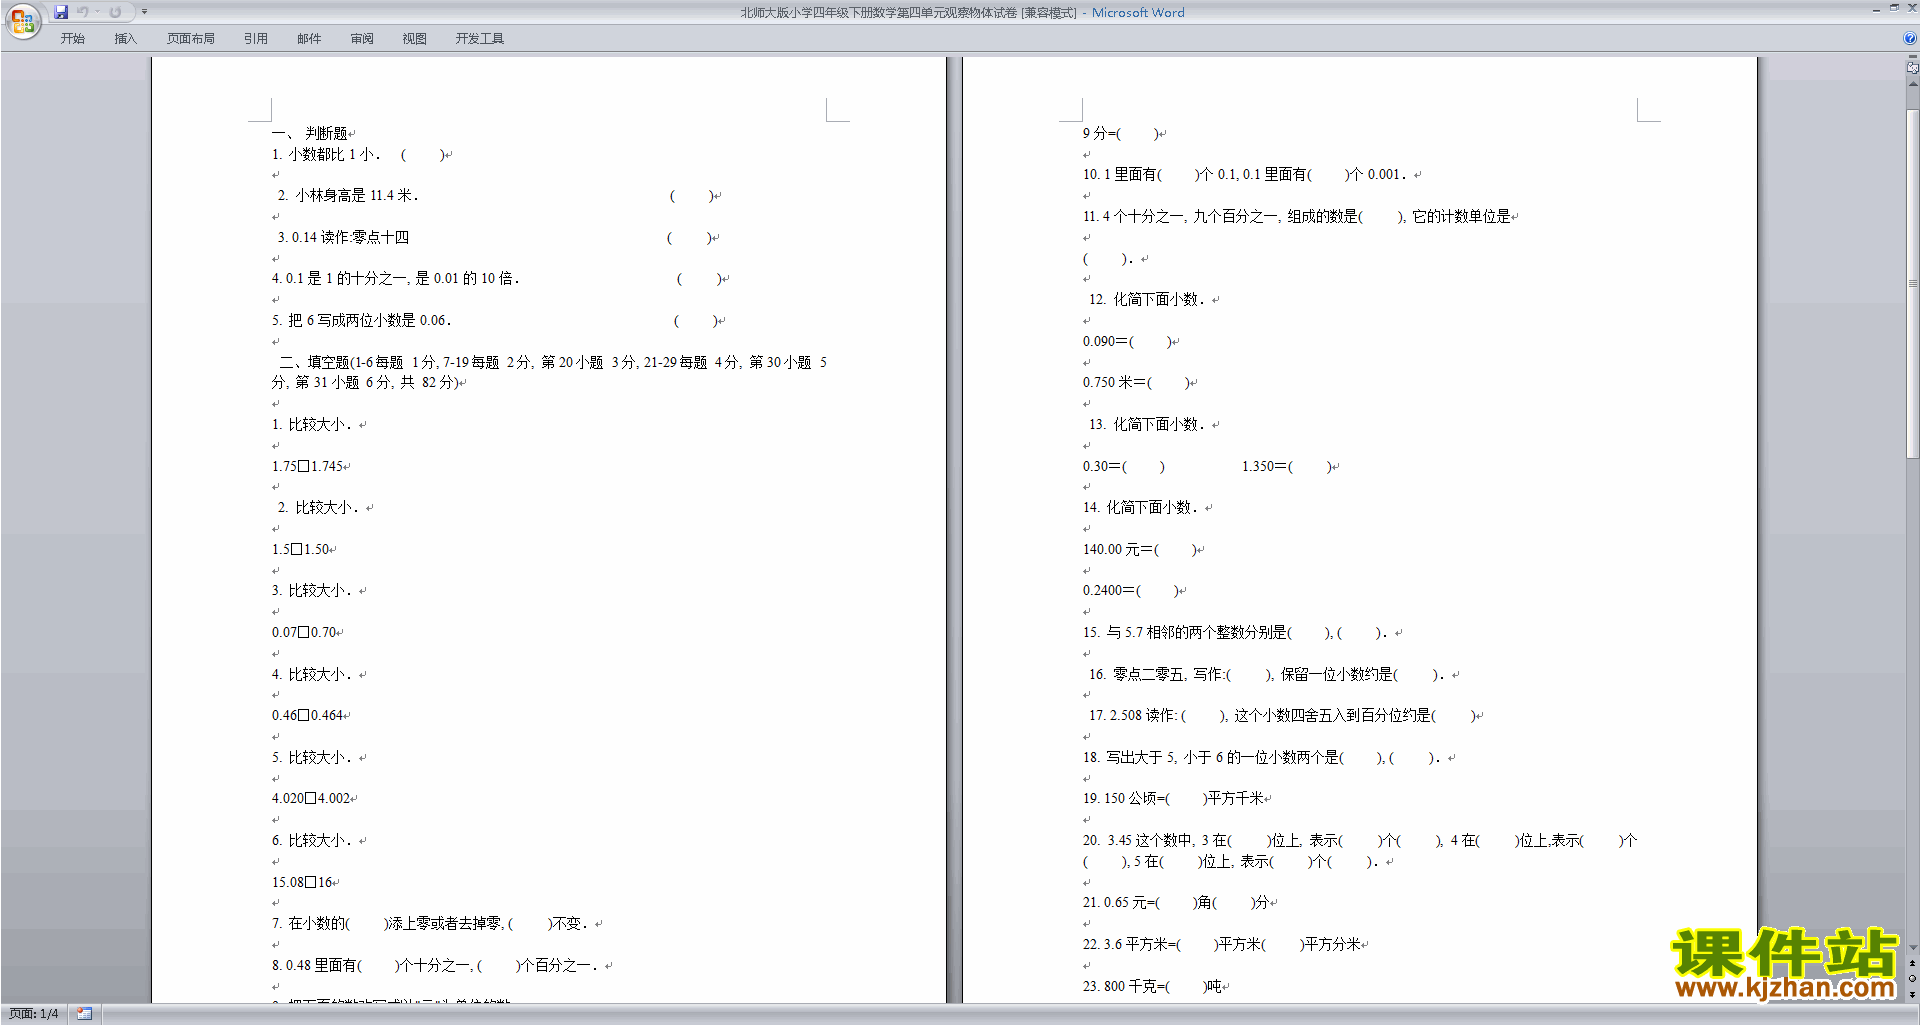
Task: Click the 二、填空题 section heading
Action: tap(549, 372)
